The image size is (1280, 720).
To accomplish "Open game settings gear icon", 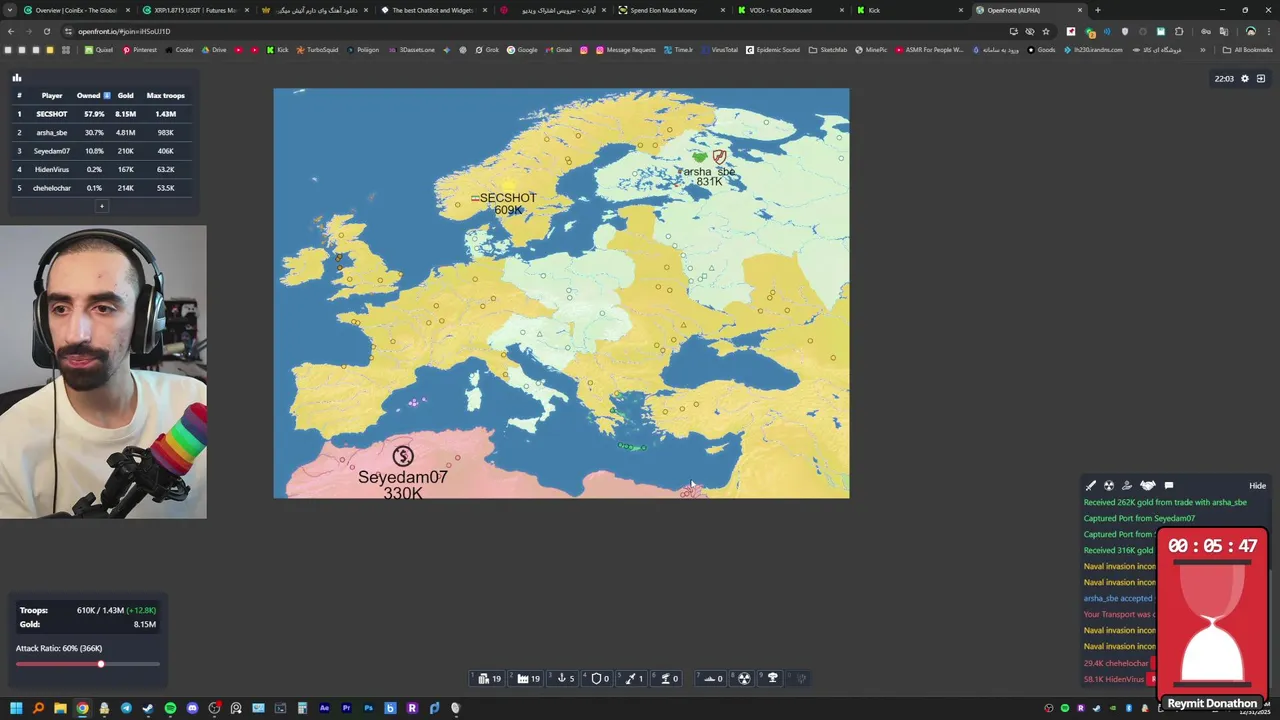I will (1245, 78).
